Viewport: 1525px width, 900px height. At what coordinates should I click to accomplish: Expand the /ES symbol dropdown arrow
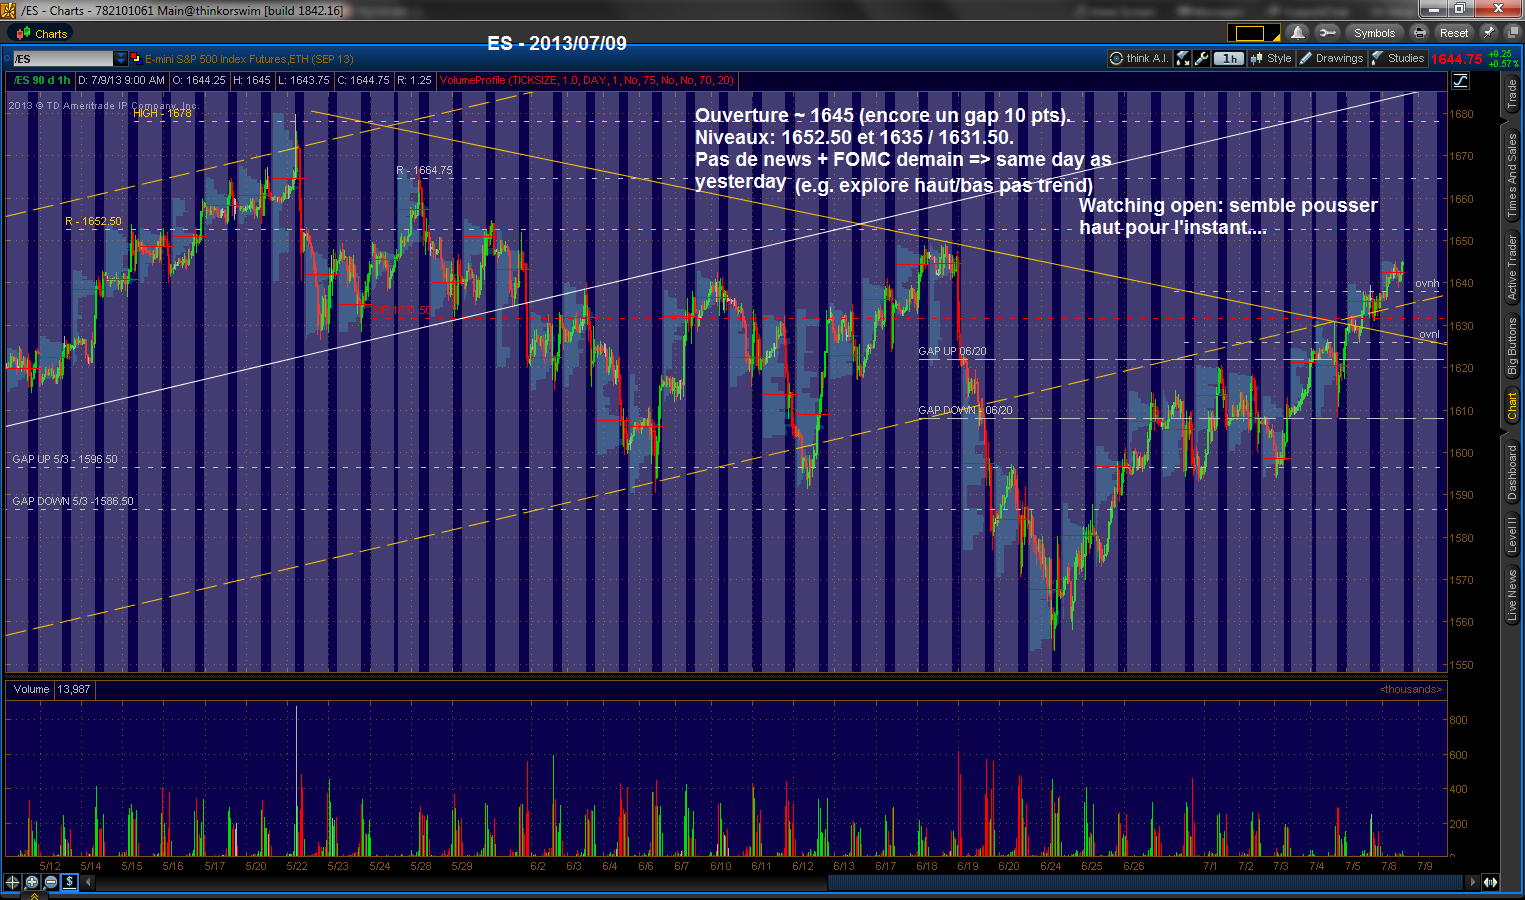point(121,59)
